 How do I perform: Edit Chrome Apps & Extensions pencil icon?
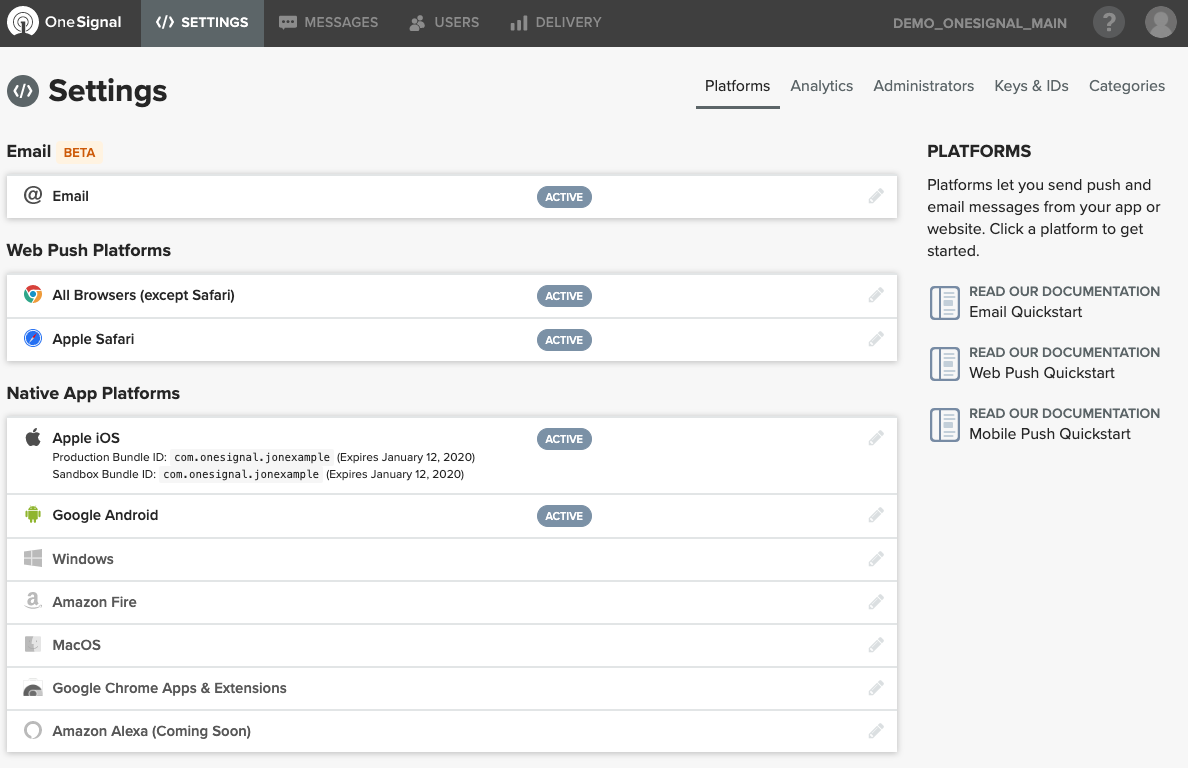(876, 688)
